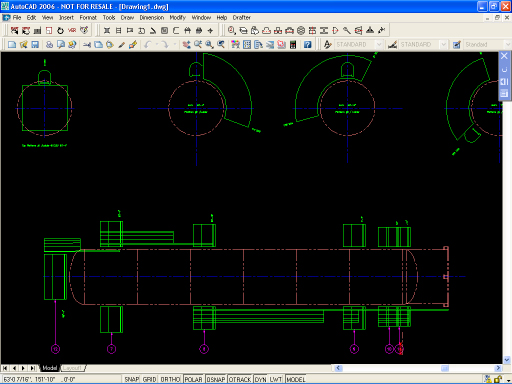The image size is (512, 384).
Task: Toggle OTRACK in status bar
Action: click(240, 379)
